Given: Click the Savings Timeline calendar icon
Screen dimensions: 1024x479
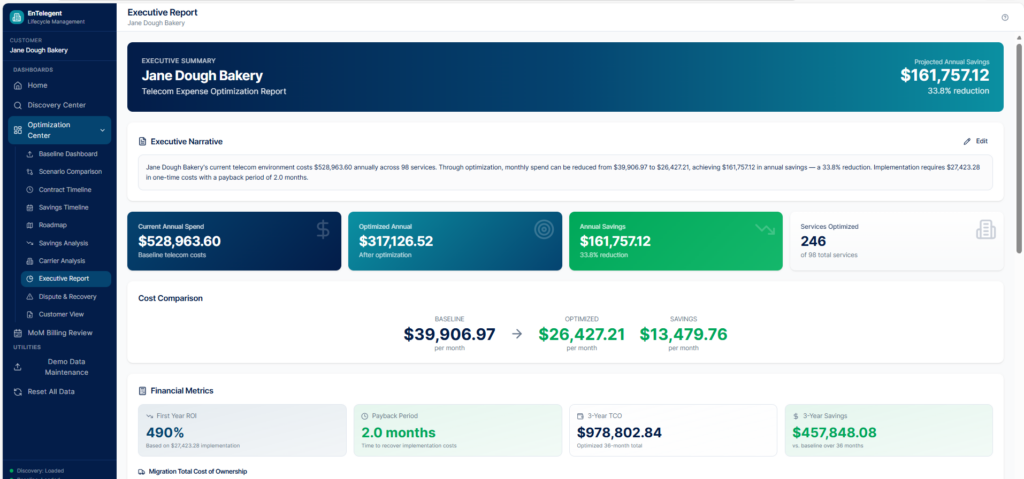Looking at the screenshot, I should click(x=29, y=207).
